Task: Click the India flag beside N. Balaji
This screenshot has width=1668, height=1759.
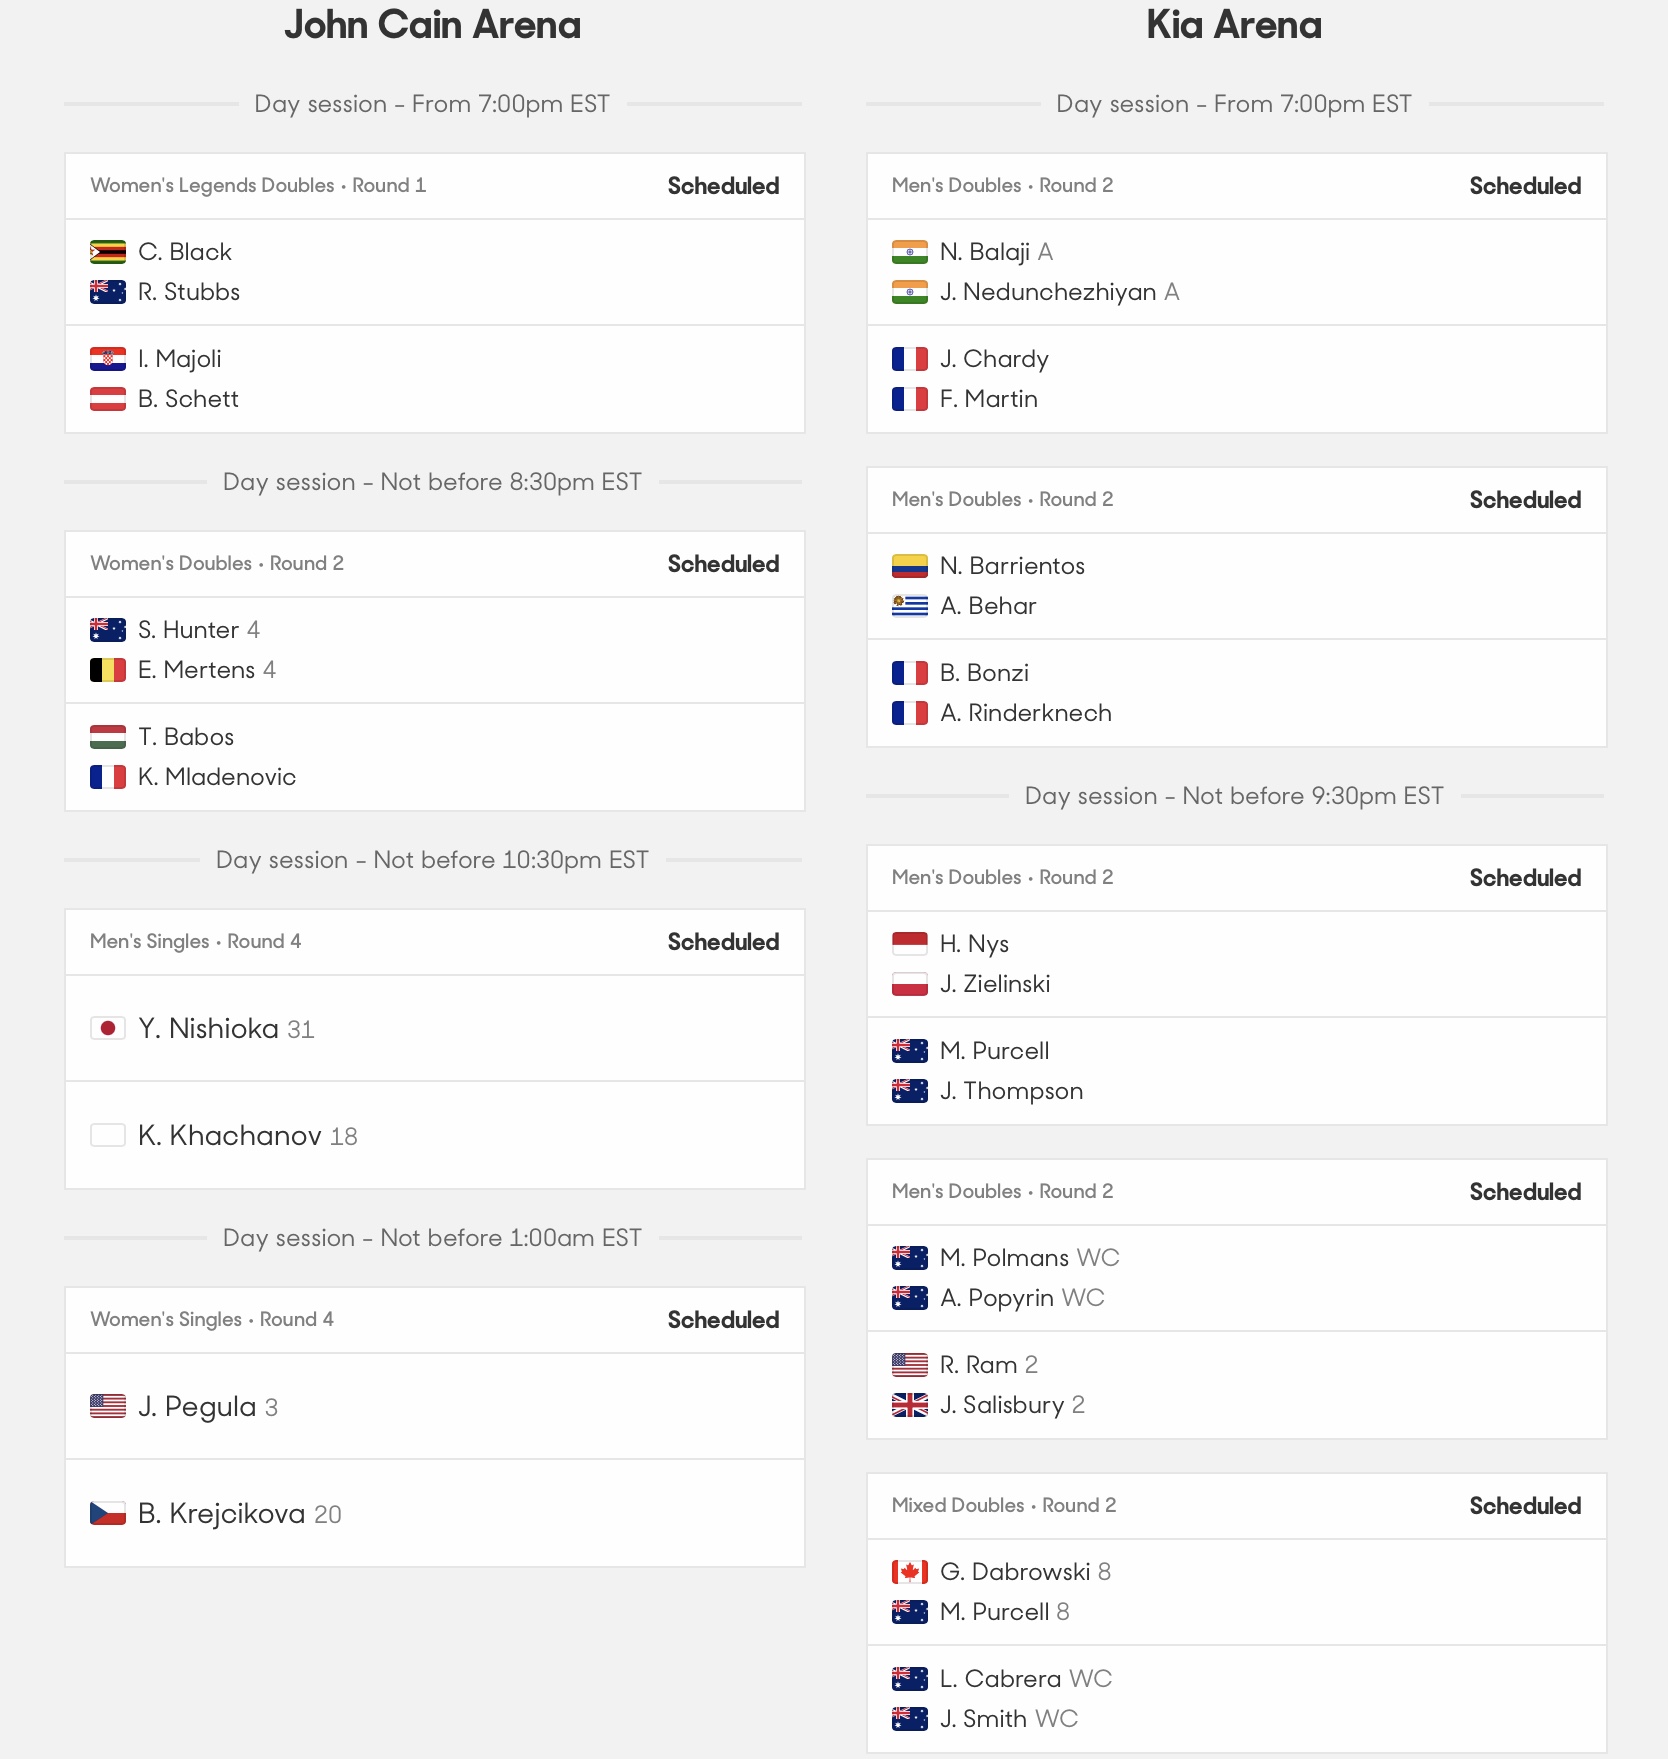Action: 910,252
